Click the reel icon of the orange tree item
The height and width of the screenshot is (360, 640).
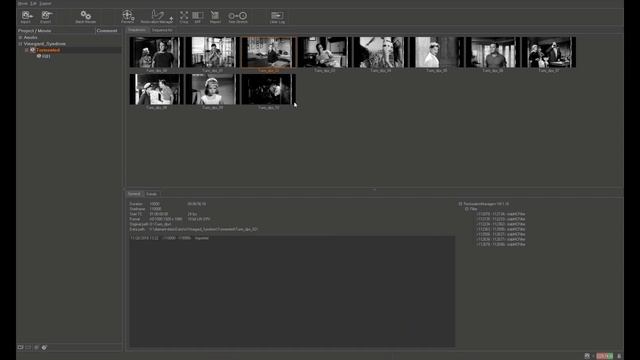point(33,50)
